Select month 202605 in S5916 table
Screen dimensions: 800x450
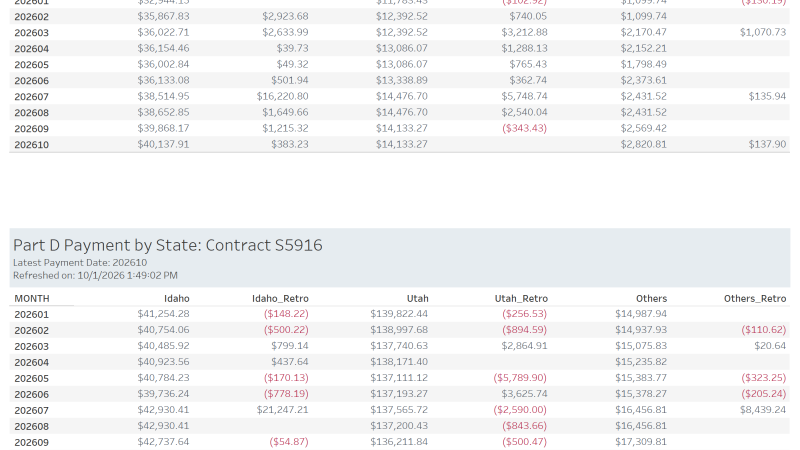click(x=32, y=379)
